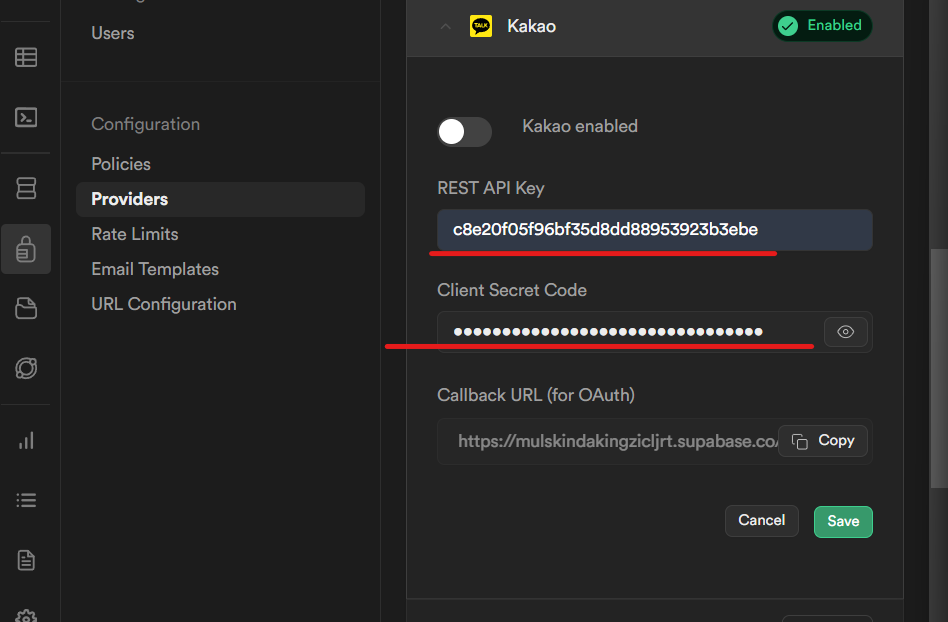This screenshot has width=948, height=622.
Task: Reveal Client Secret Code with eye icon
Action: pos(845,332)
